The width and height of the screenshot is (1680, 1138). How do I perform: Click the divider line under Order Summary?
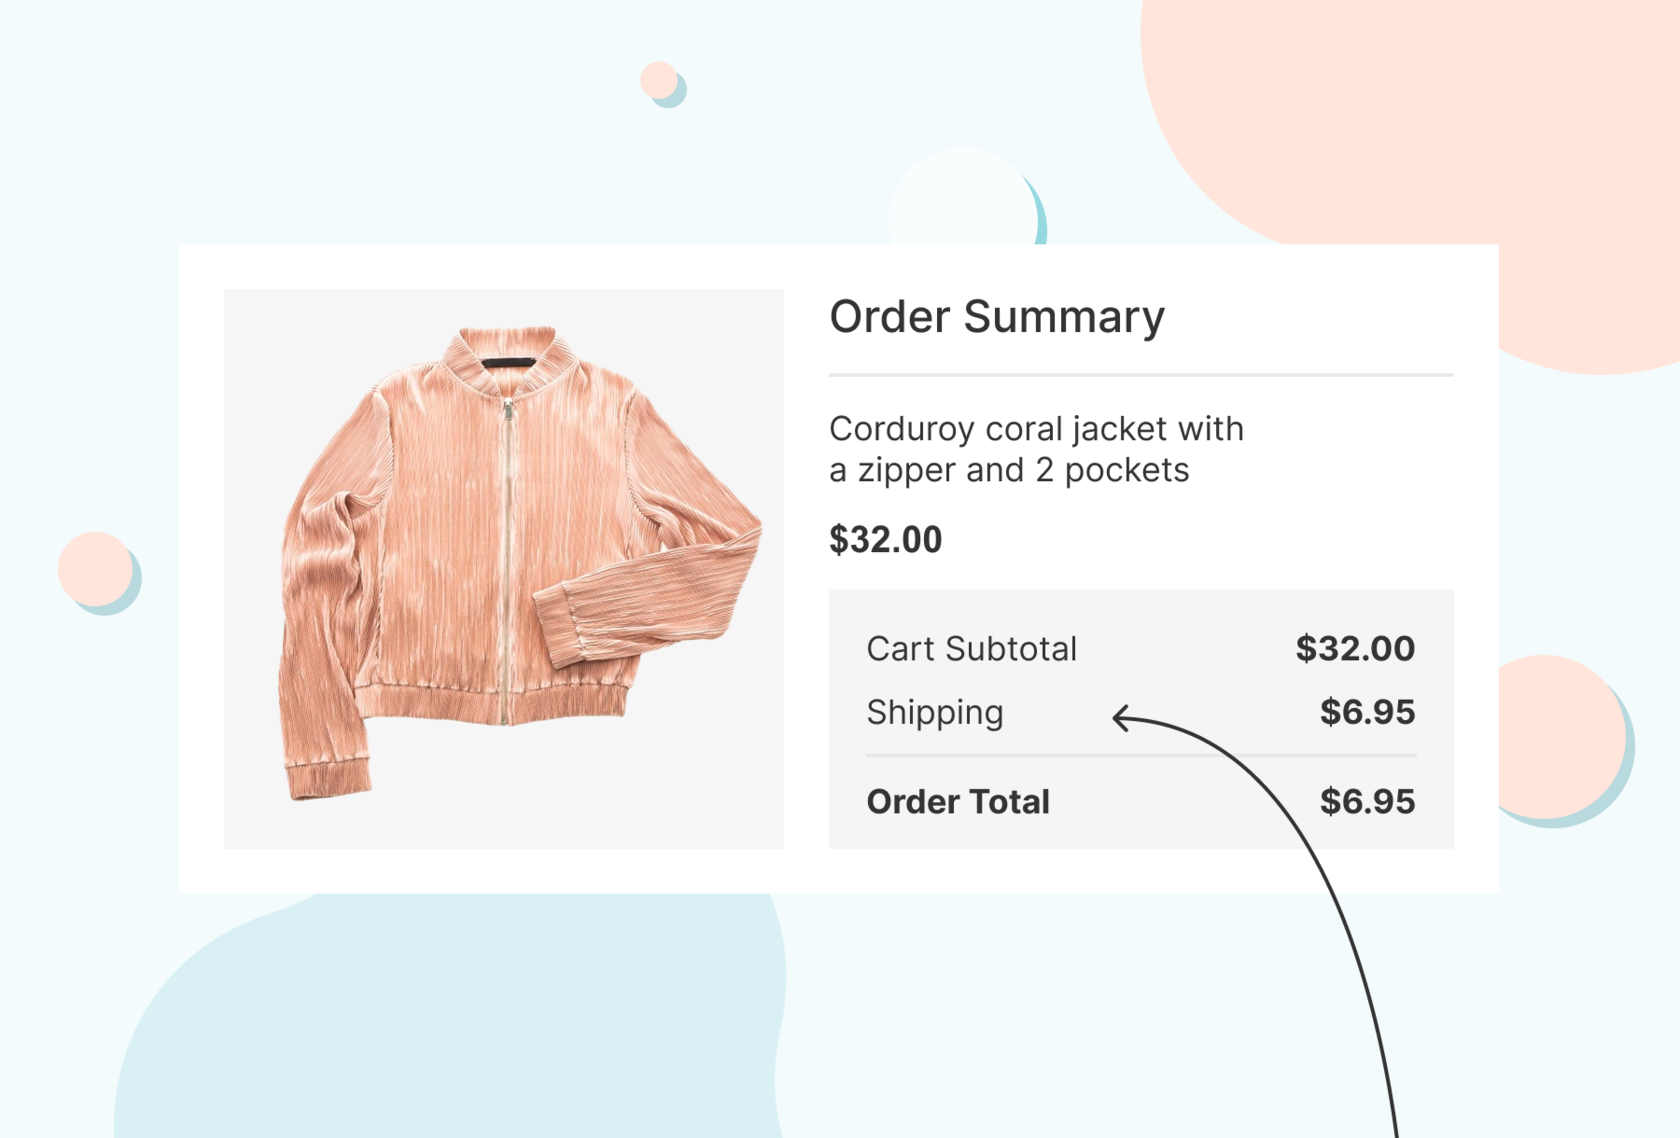tap(1140, 375)
